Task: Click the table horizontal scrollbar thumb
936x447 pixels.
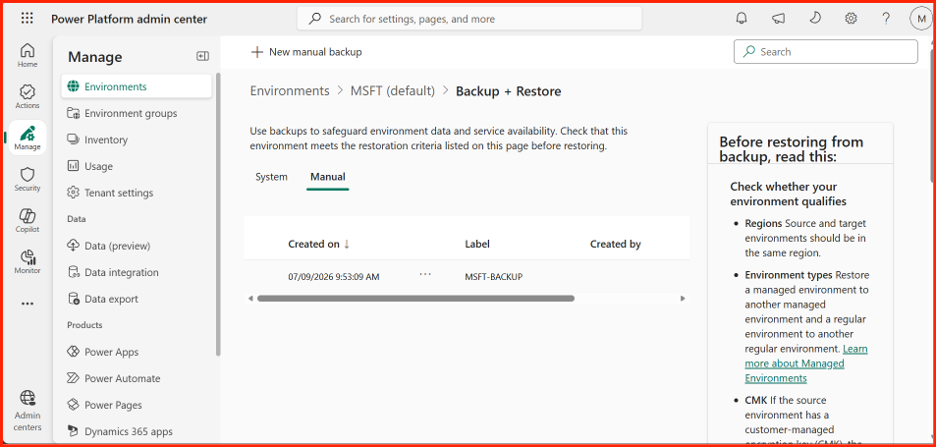Action: [x=415, y=298]
